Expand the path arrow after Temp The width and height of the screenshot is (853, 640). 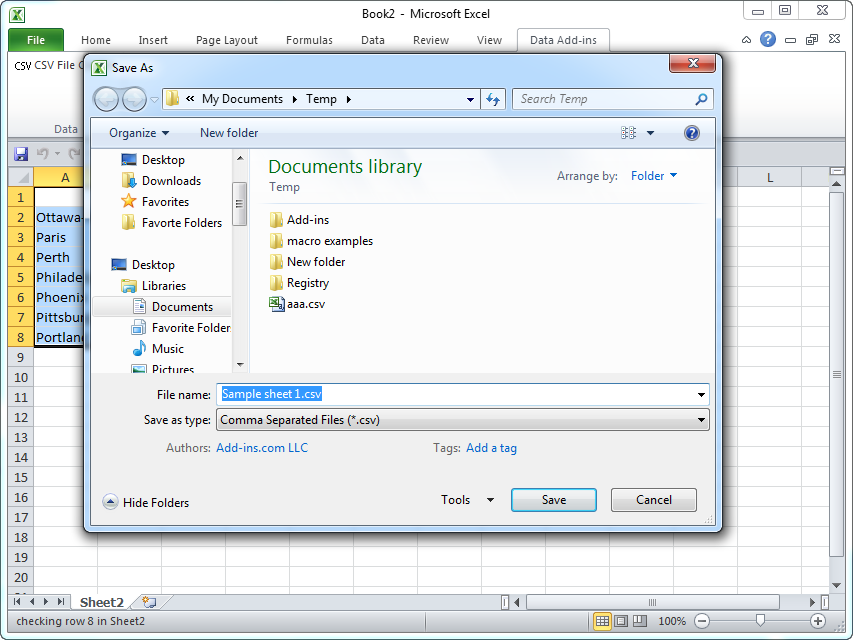click(349, 100)
